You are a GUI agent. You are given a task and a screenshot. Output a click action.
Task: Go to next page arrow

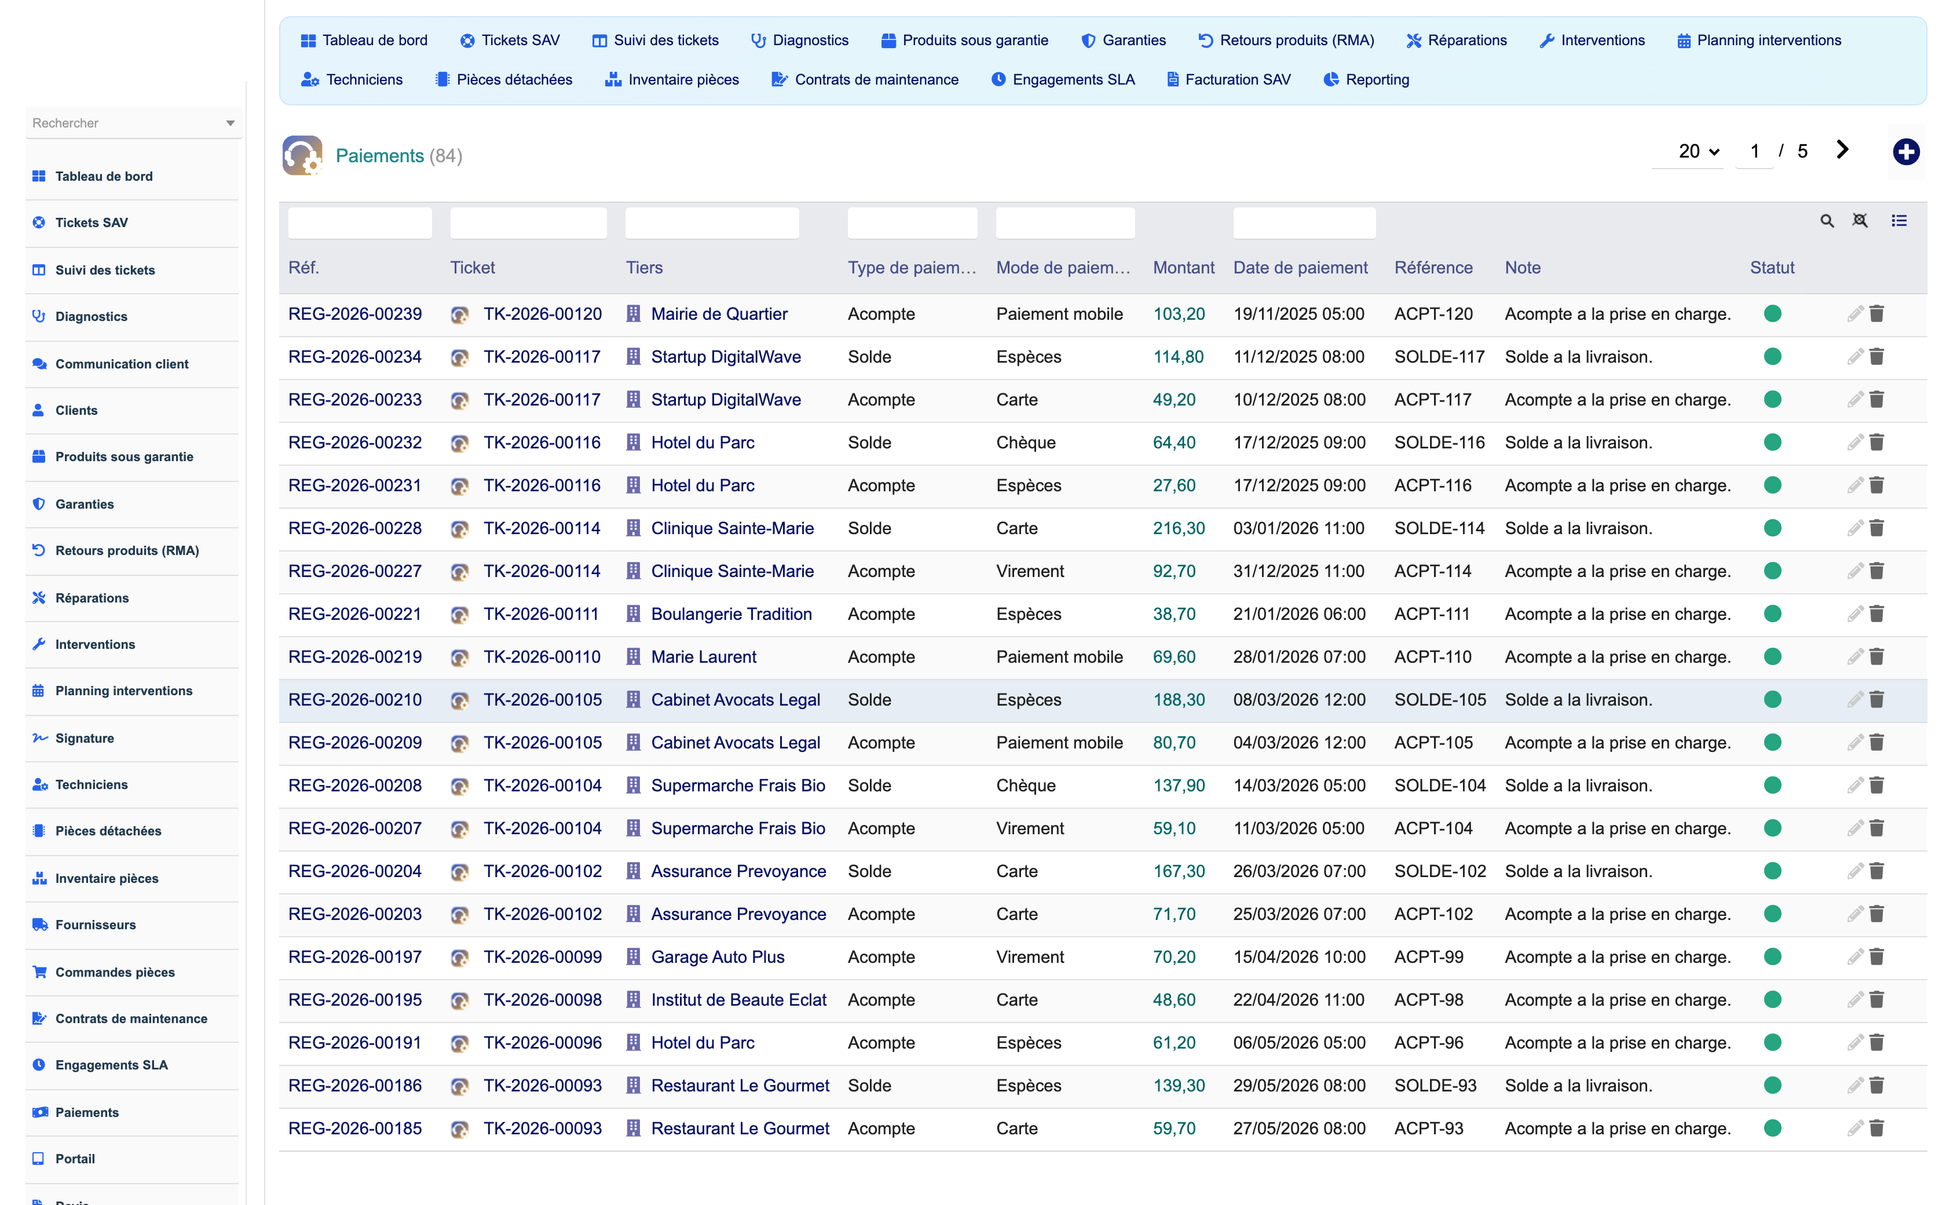(x=1842, y=150)
